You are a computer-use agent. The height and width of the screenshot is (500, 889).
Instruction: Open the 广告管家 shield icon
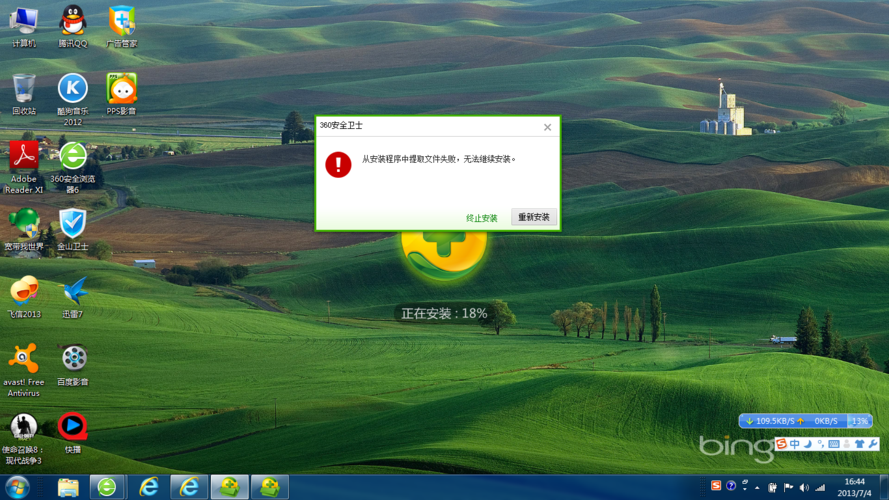[x=121, y=27]
